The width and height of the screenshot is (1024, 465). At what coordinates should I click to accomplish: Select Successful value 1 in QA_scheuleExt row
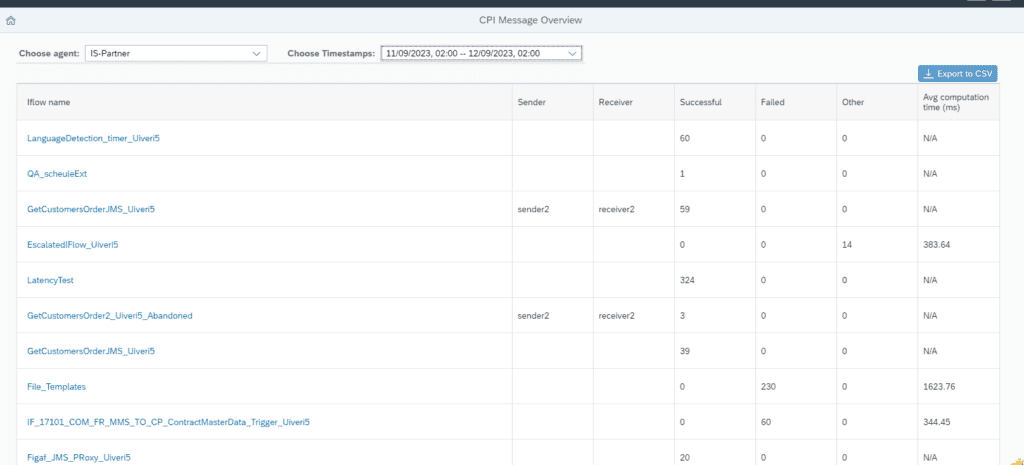682,174
